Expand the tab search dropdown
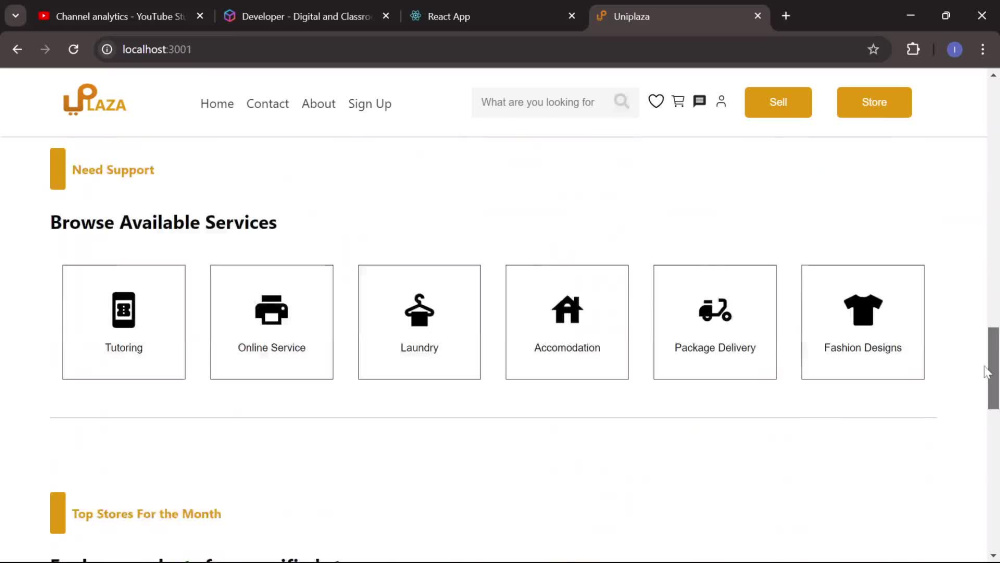The image size is (1000, 563). [15, 16]
